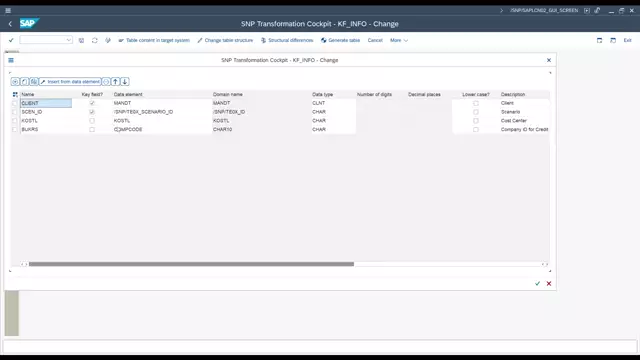The width and height of the screenshot is (640, 360).
Task: Click the KOSTL name cell
Action: (46, 121)
